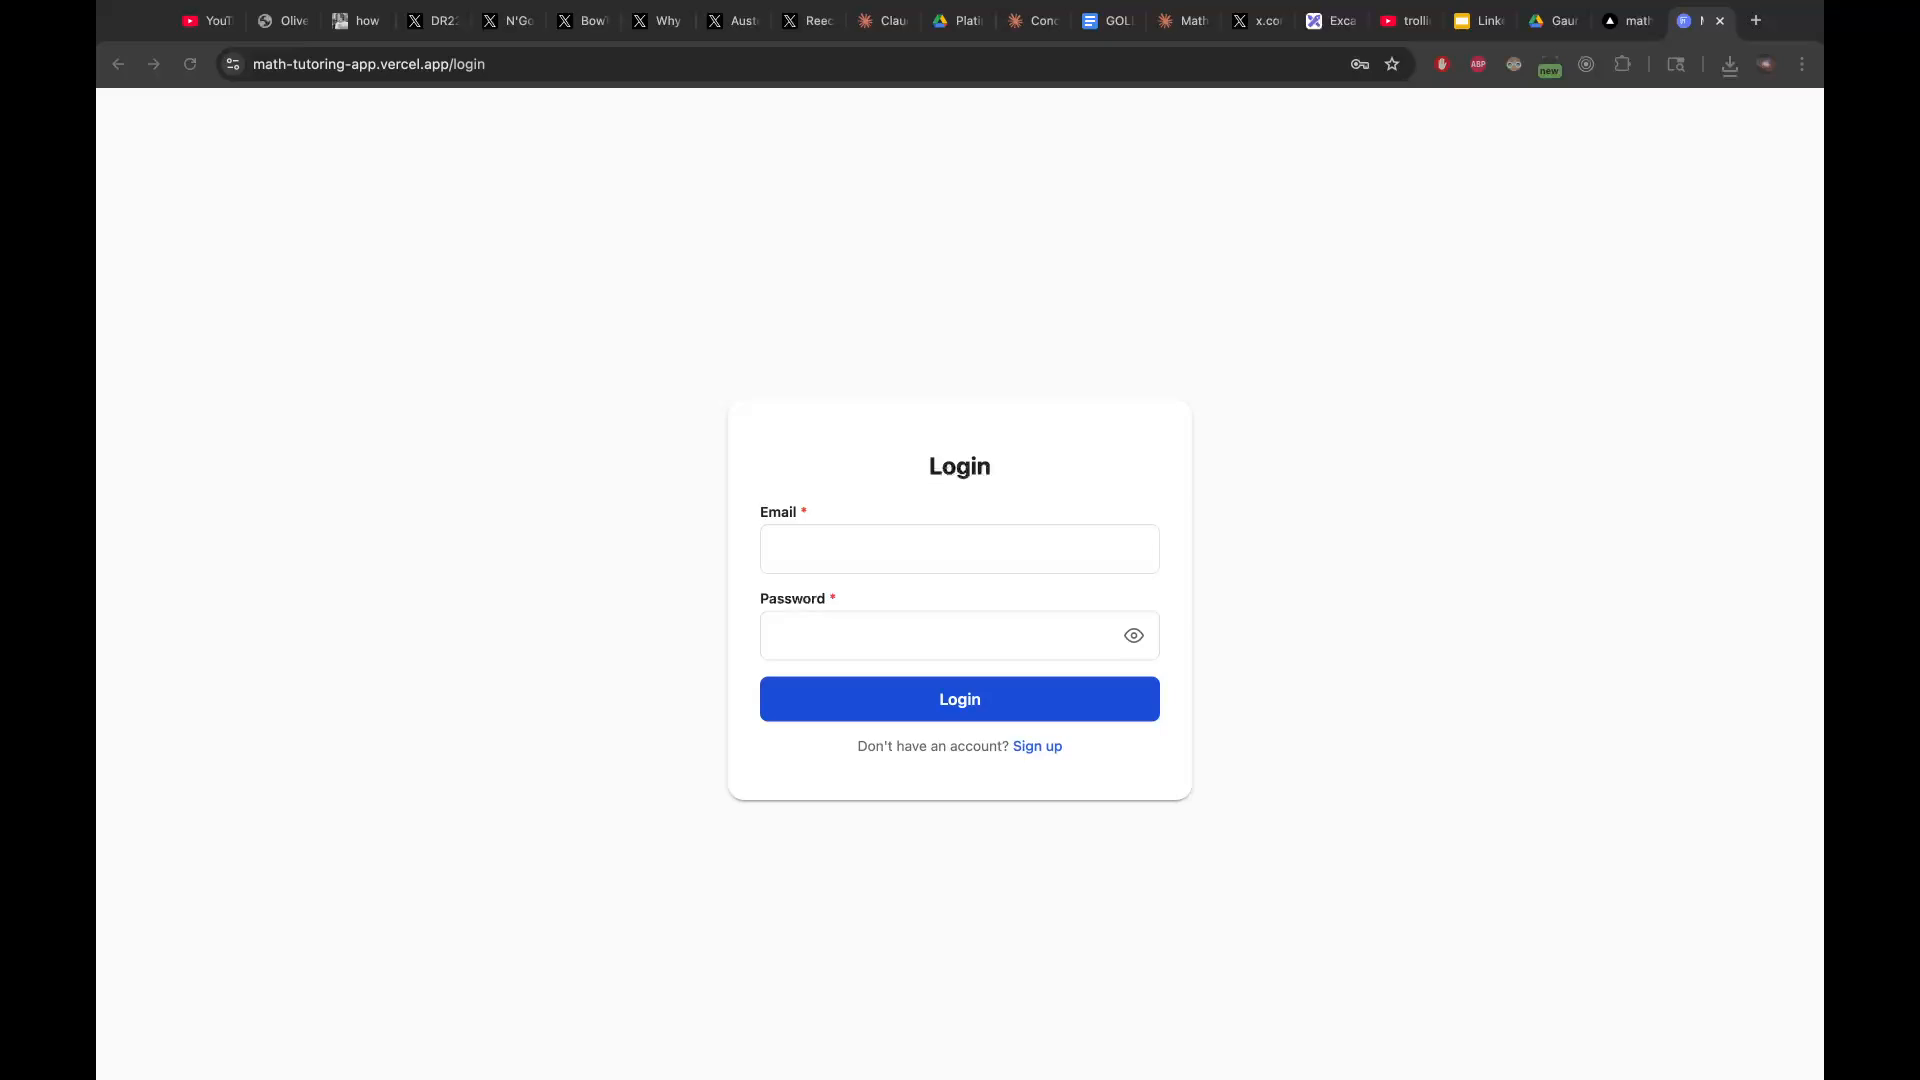Click the AdBlock Plus extension icon
Viewport: 1920px width, 1080px height.
[1478, 64]
